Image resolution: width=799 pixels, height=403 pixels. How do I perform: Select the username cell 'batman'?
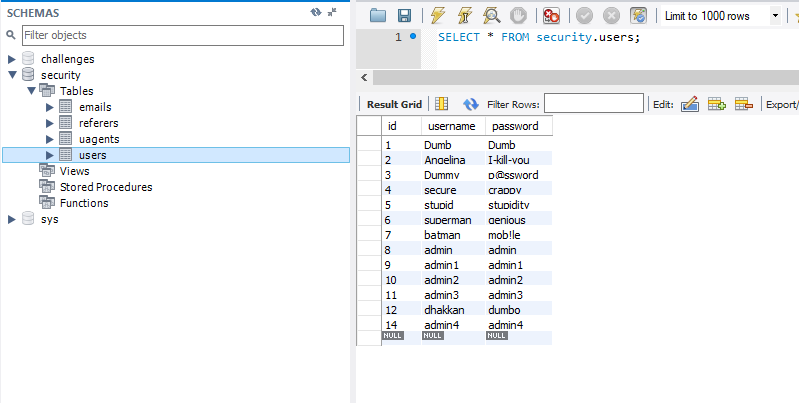[454, 235]
